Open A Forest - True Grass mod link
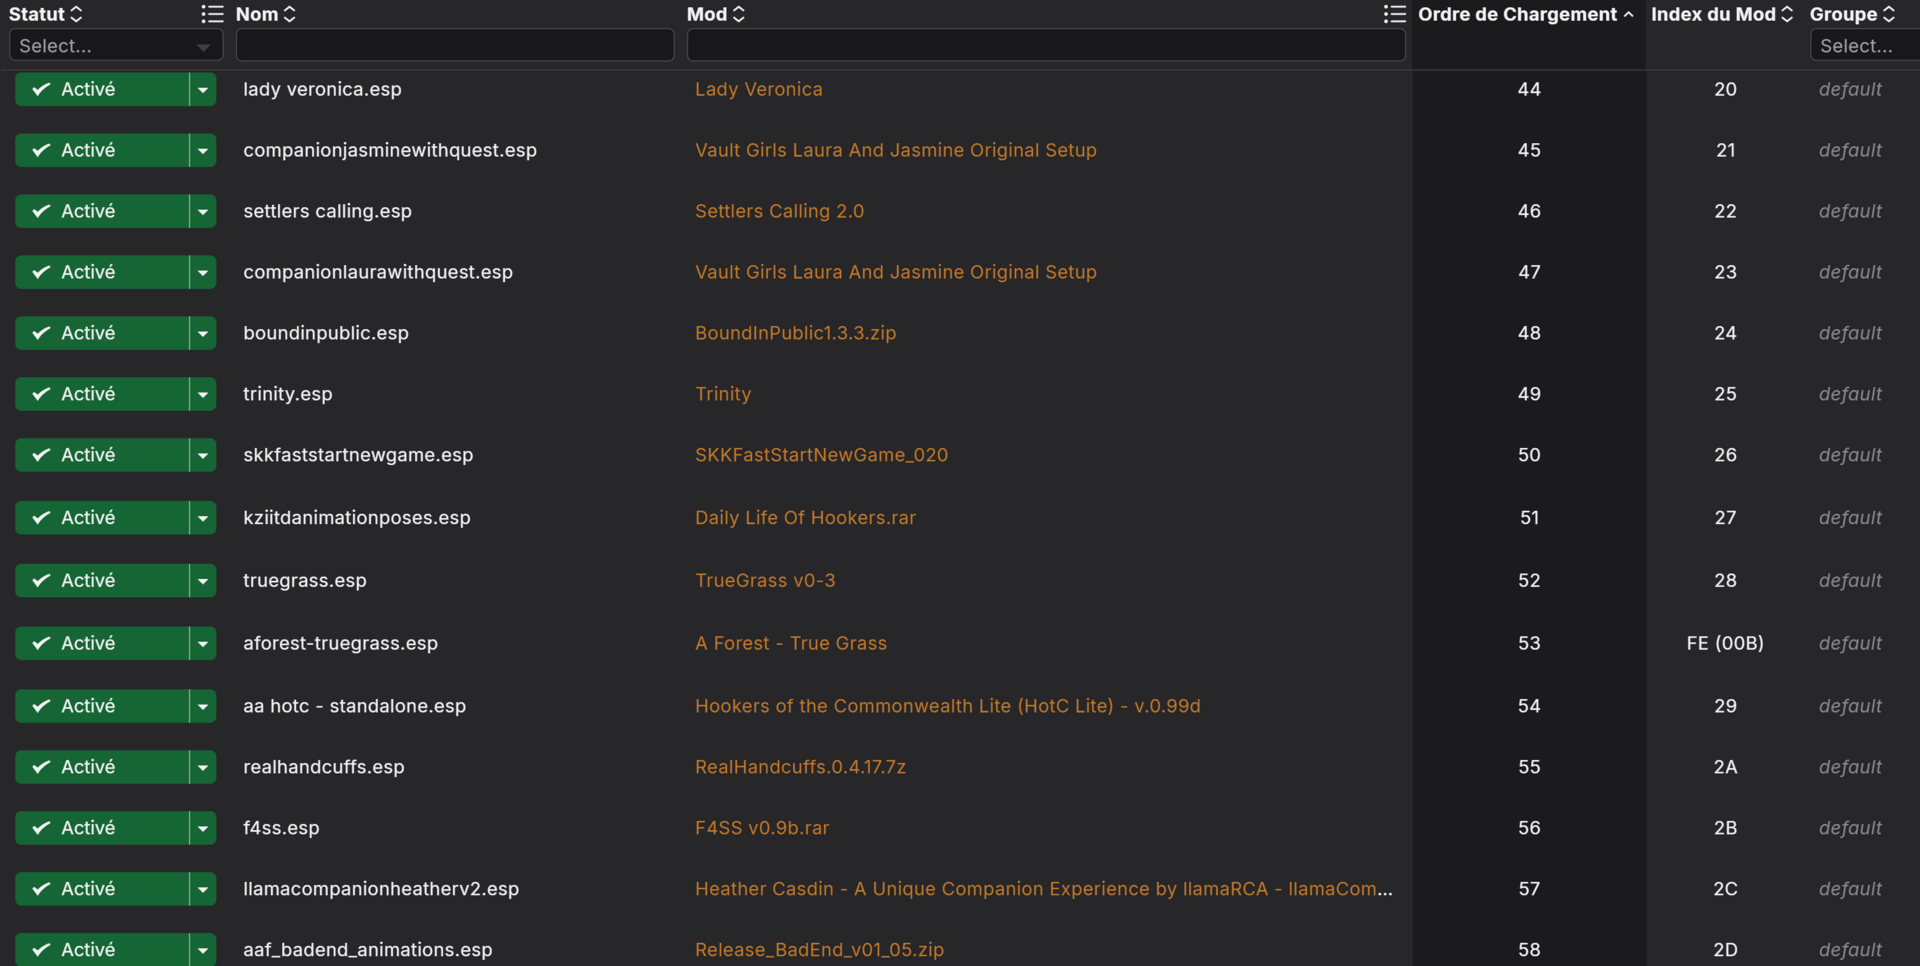Screen dimensions: 1920x966 (x=791, y=644)
